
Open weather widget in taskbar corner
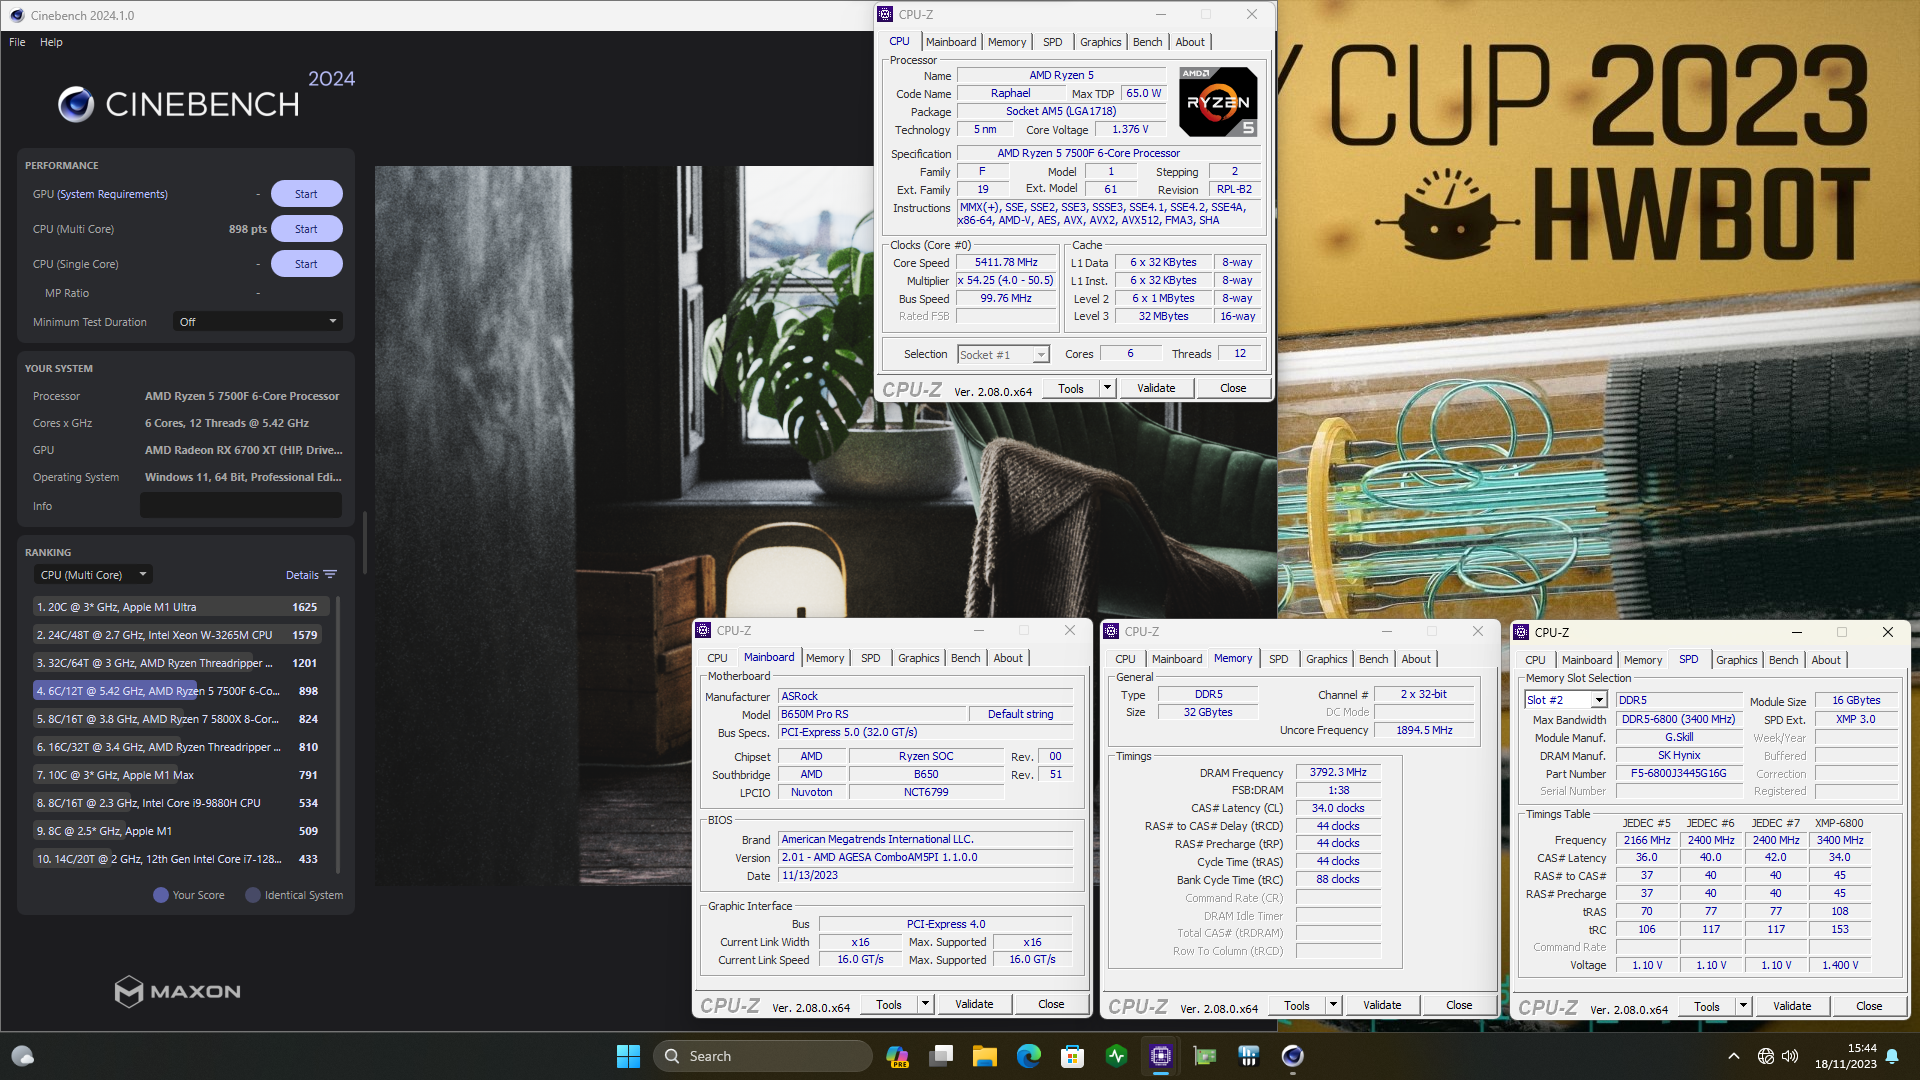pyautogui.click(x=22, y=1056)
